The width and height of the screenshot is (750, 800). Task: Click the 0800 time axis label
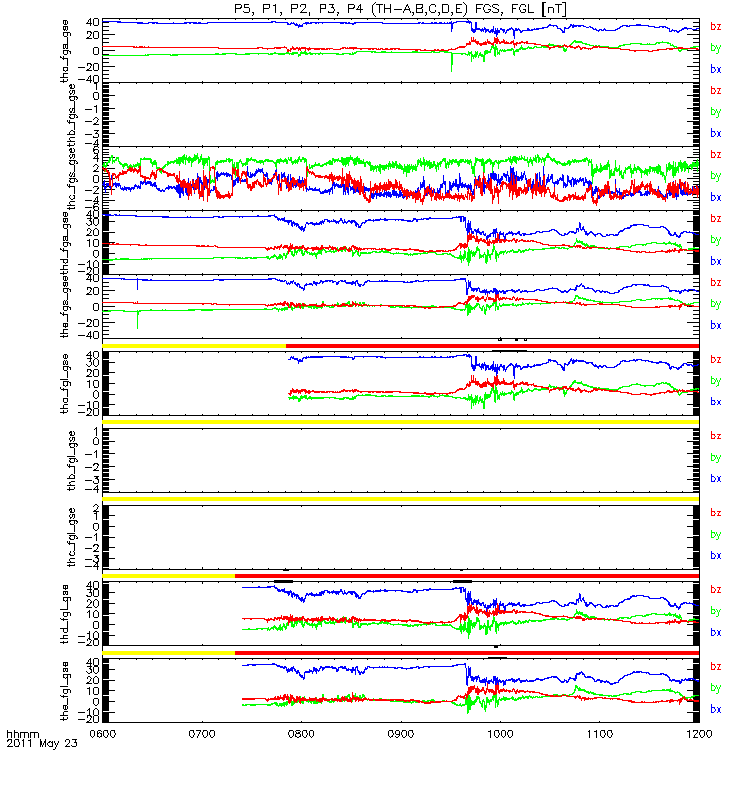click(x=302, y=734)
